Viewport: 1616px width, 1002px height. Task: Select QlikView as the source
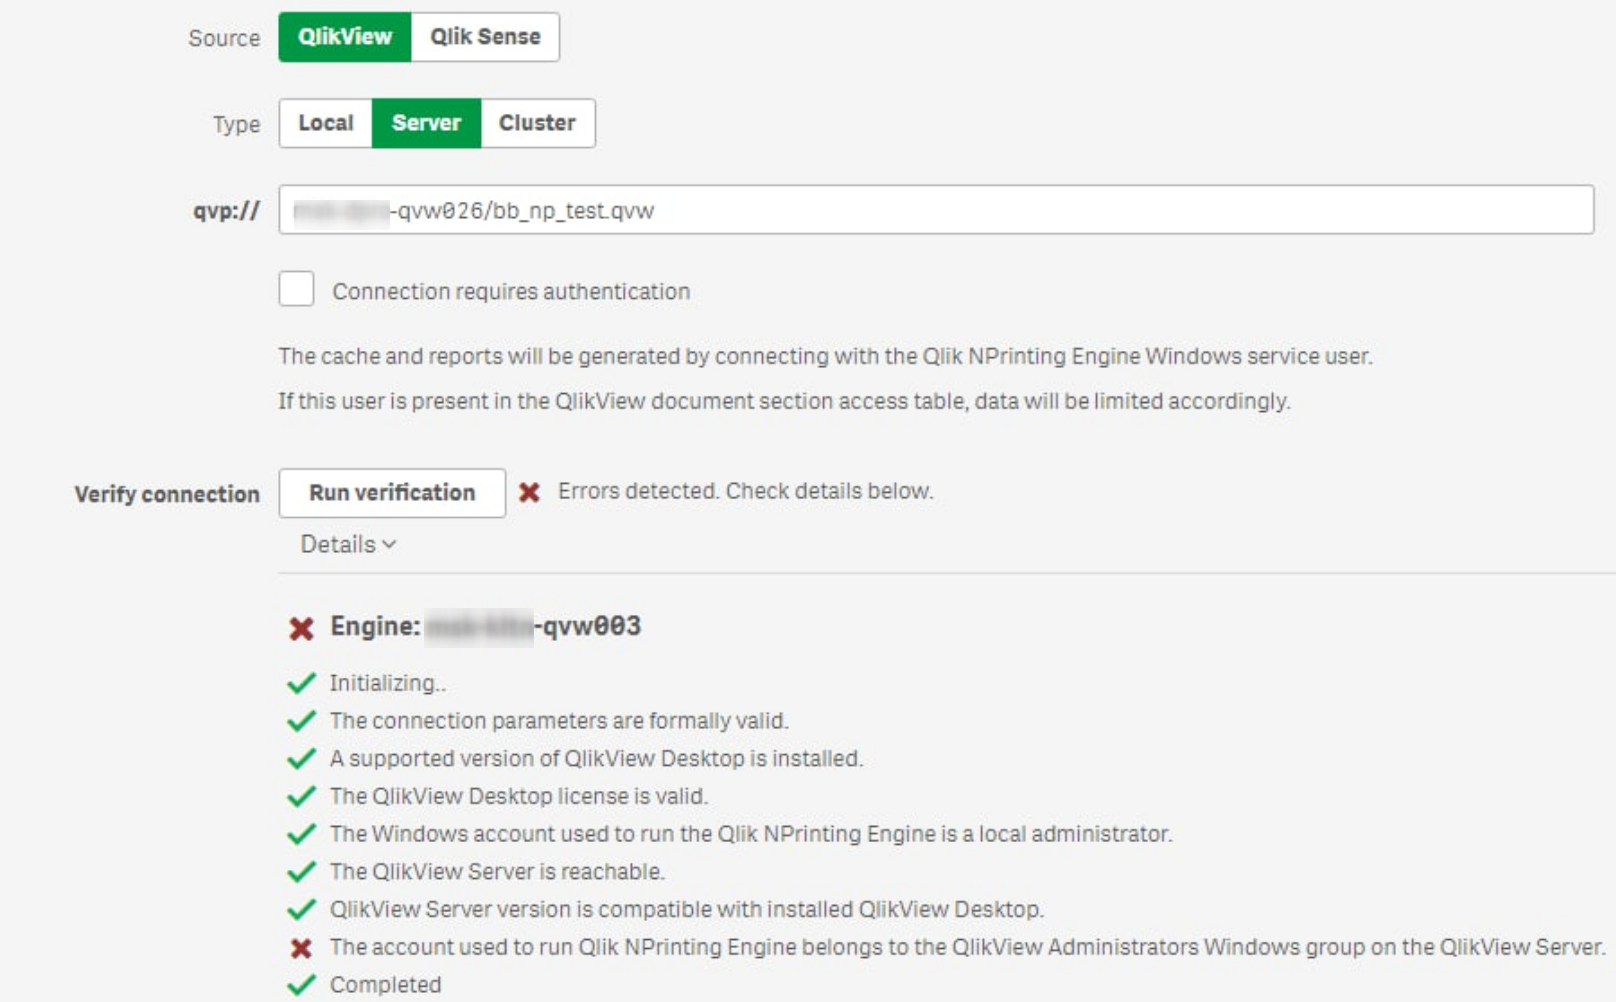[x=345, y=37]
